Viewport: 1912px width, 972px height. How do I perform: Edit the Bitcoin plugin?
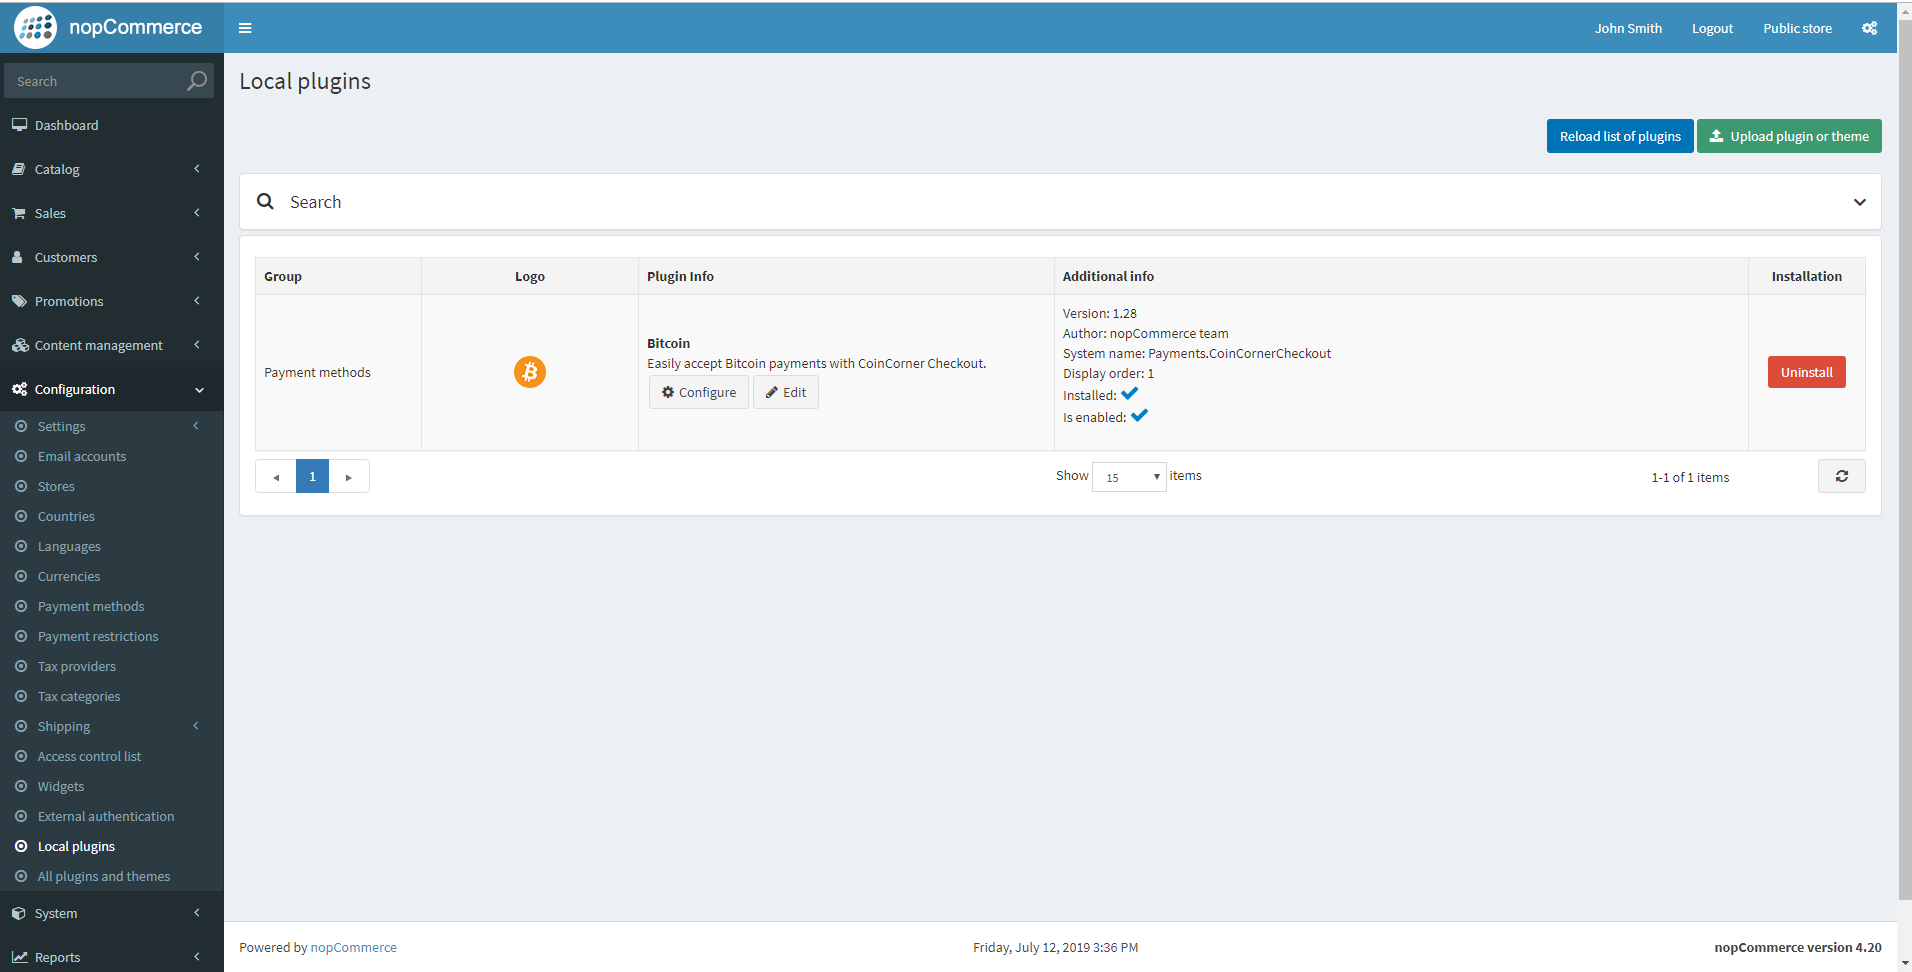pos(786,392)
